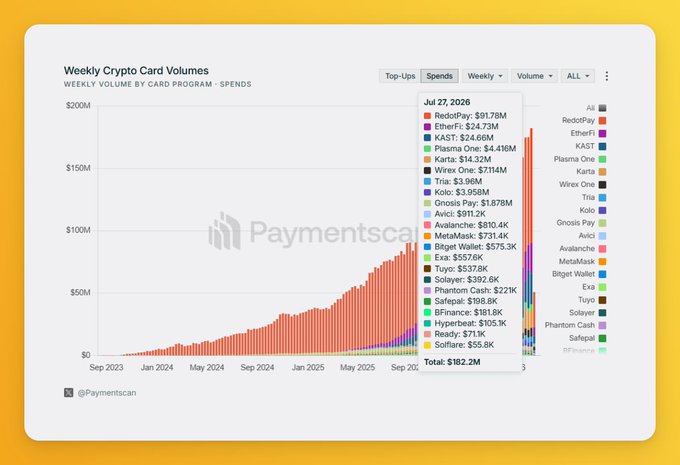680x465 pixels.
Task: Toggle Wirex One in the legend
Action: (582, 185)
